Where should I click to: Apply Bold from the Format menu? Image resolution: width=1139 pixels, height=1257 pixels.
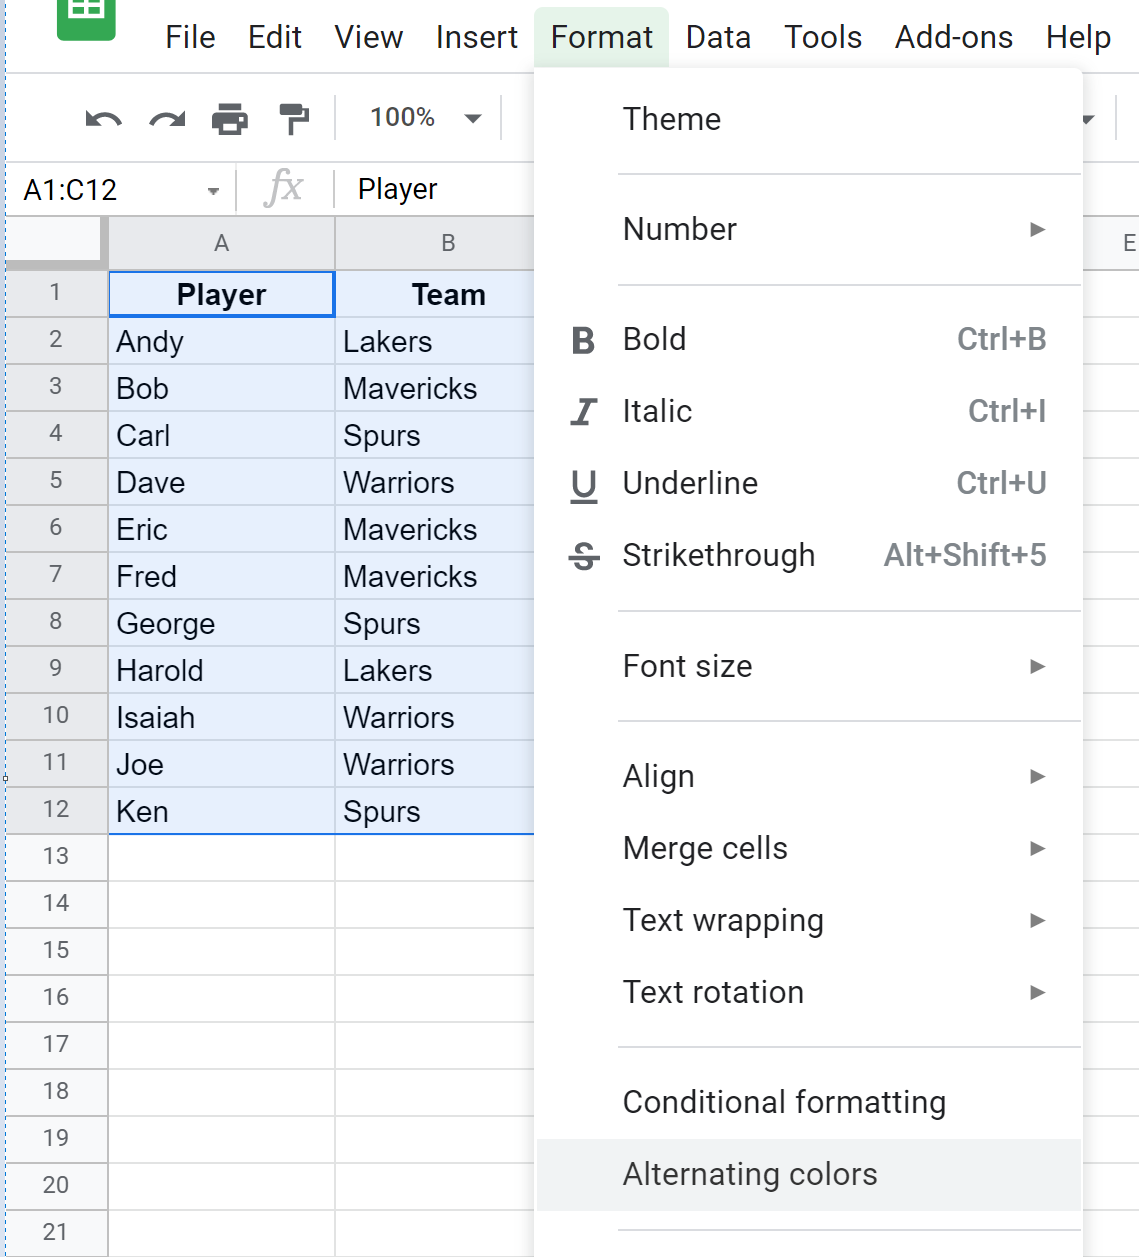point(654,340)
